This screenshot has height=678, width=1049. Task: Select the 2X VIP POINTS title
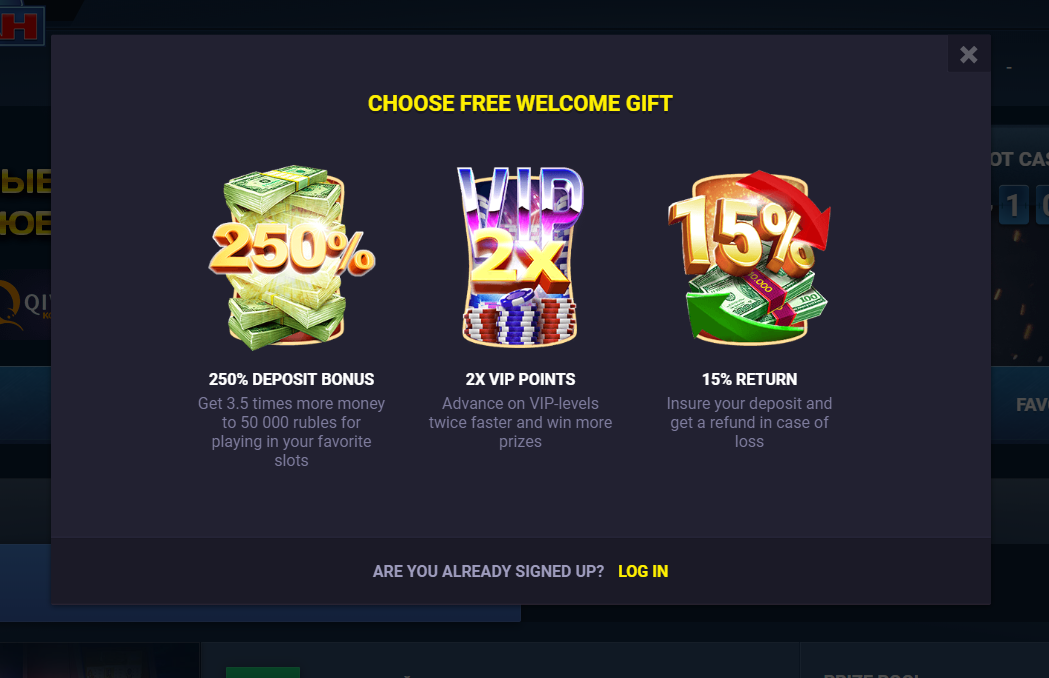pyautogui.click(x=520, y=379)
